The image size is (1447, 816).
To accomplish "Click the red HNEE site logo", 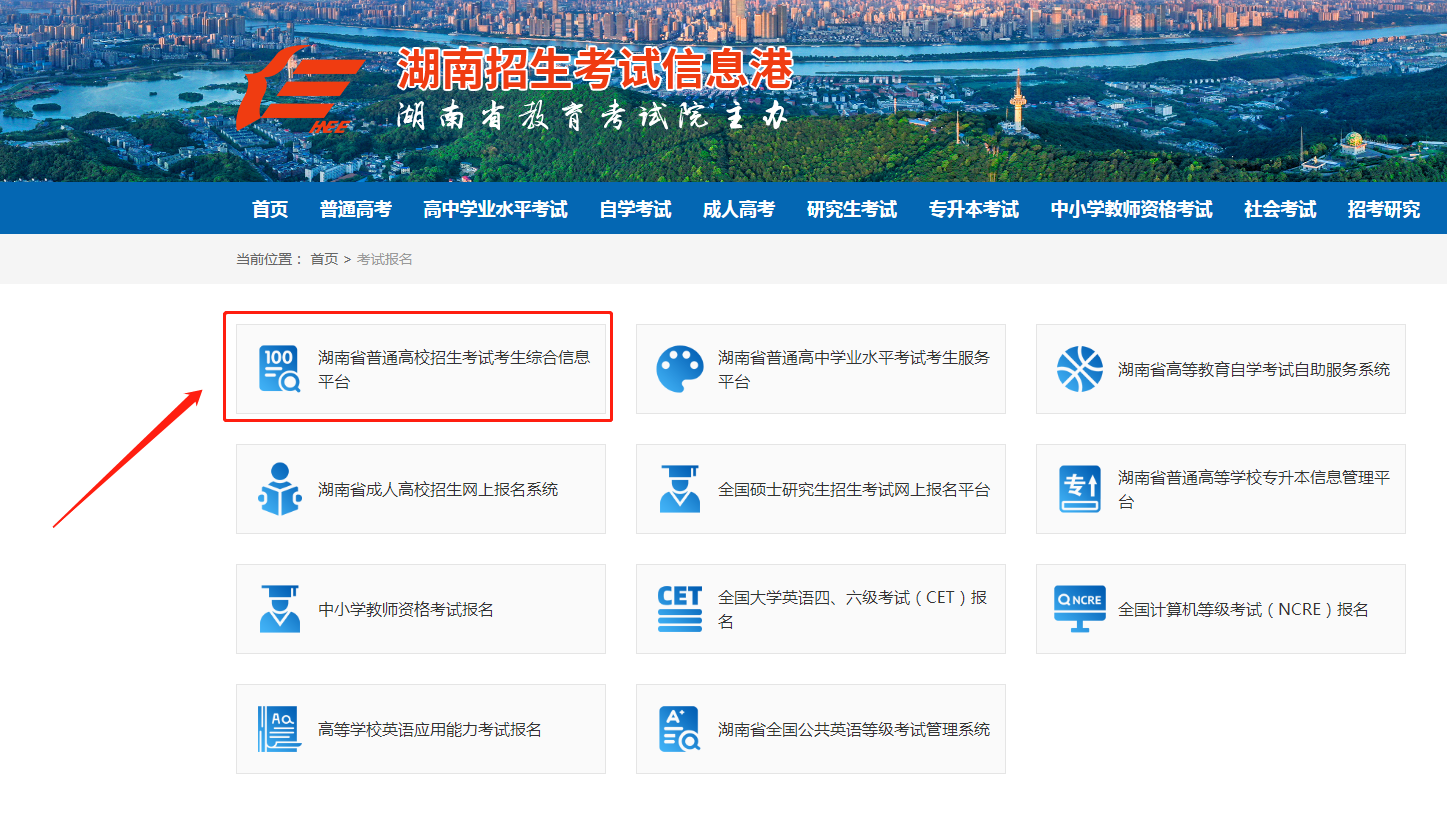I will coord(300,88).
